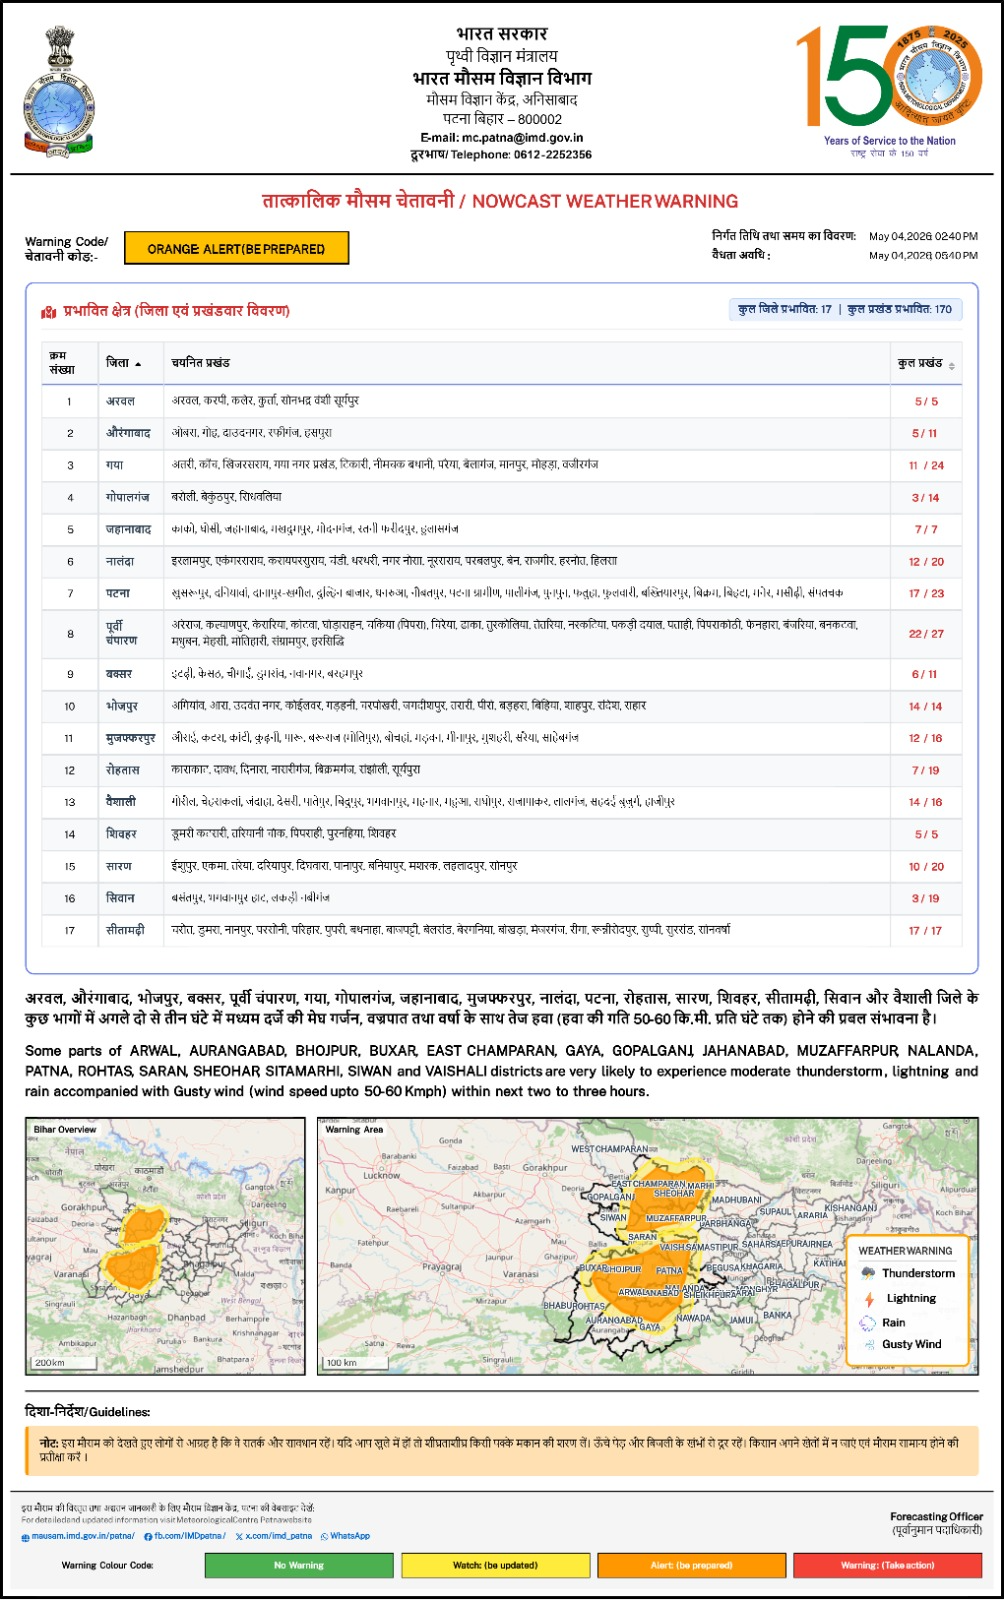Click the WhatsApp icon in the footer
This screenshot has width=1004, height=1600.
(x=324, y=1536)
